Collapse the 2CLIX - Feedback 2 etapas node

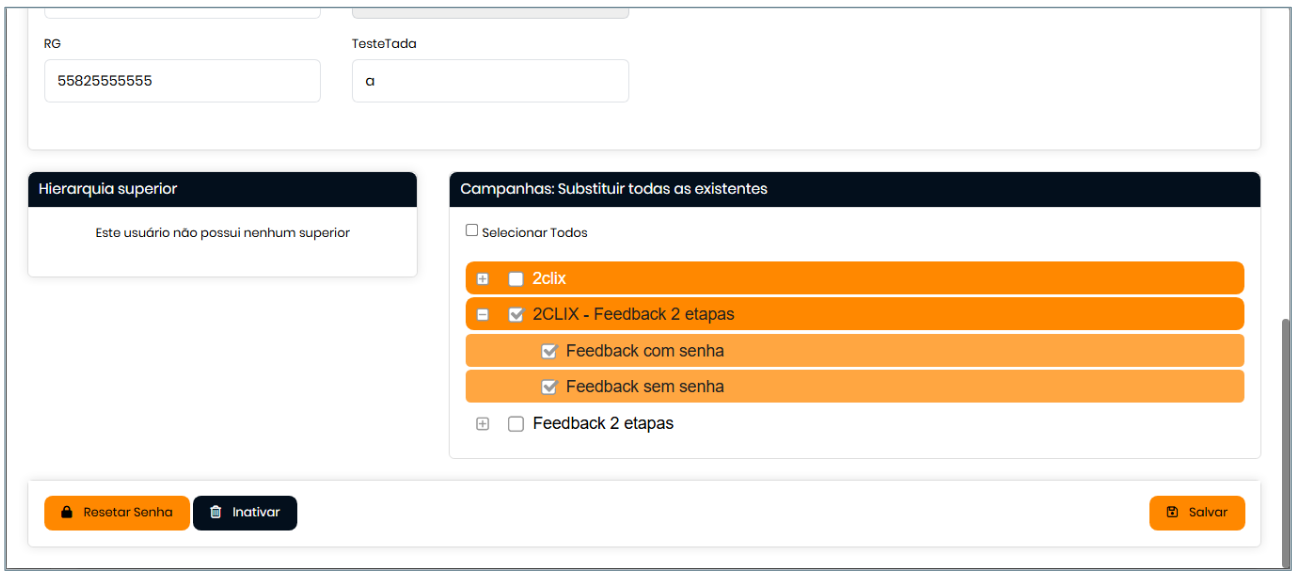483,315
